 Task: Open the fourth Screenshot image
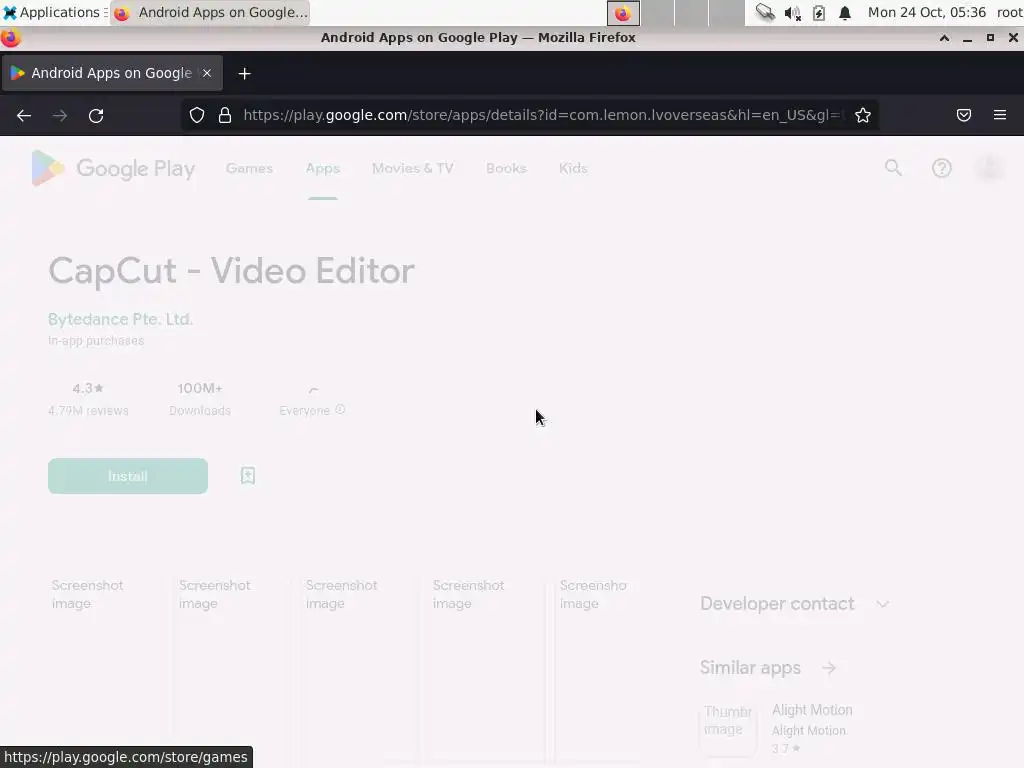[x=487, y=673]
